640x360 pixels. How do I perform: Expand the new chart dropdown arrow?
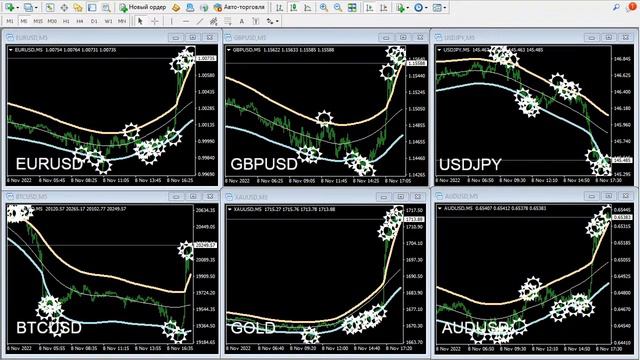click(18, 7)
